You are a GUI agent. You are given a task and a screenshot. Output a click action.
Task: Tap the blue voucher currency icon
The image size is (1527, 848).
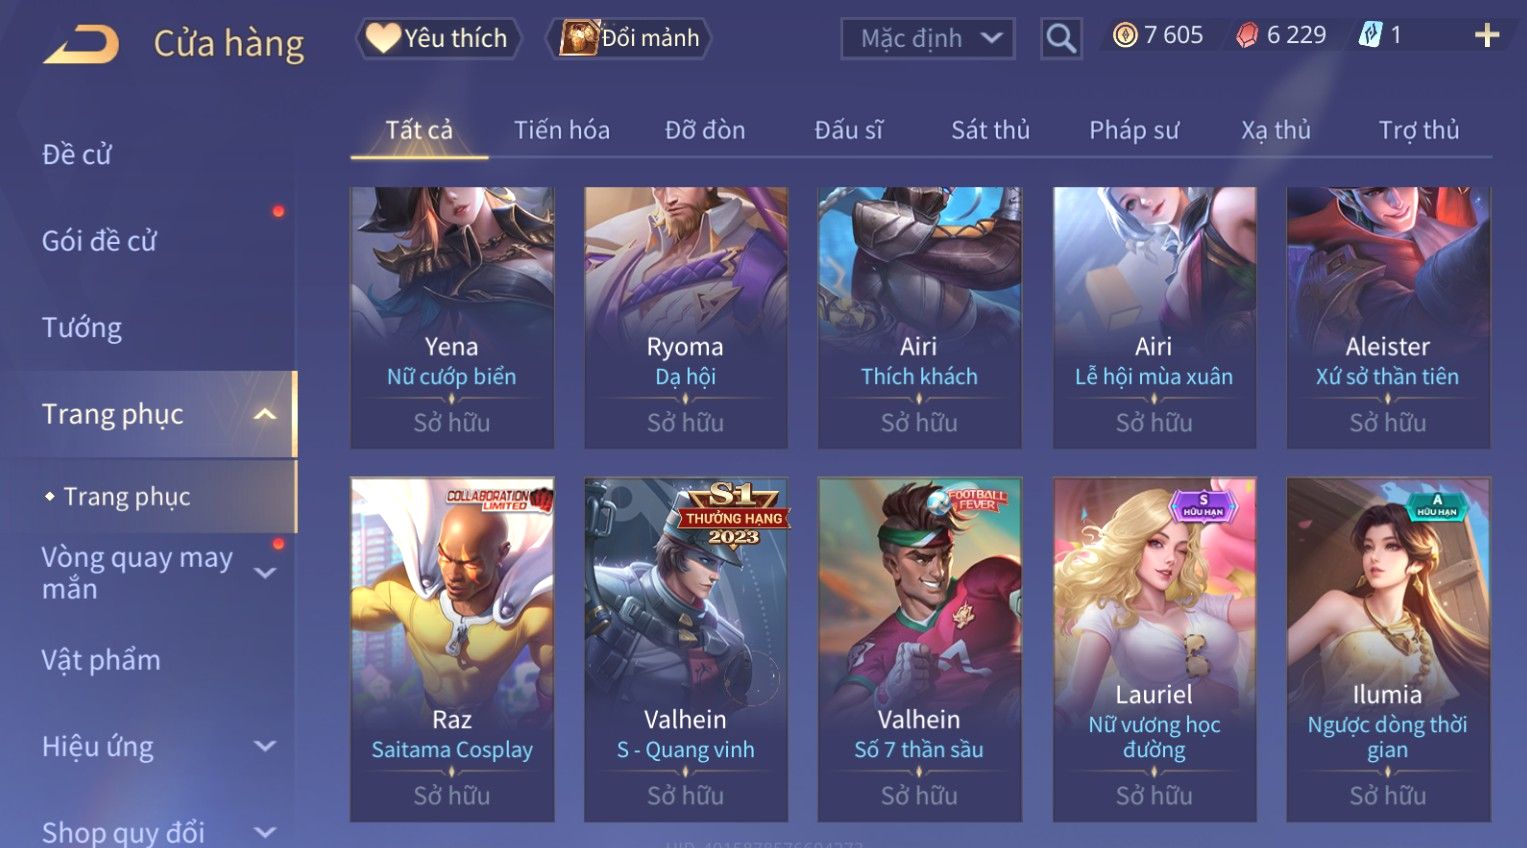pyautogui.click(x=1370, y=36)
